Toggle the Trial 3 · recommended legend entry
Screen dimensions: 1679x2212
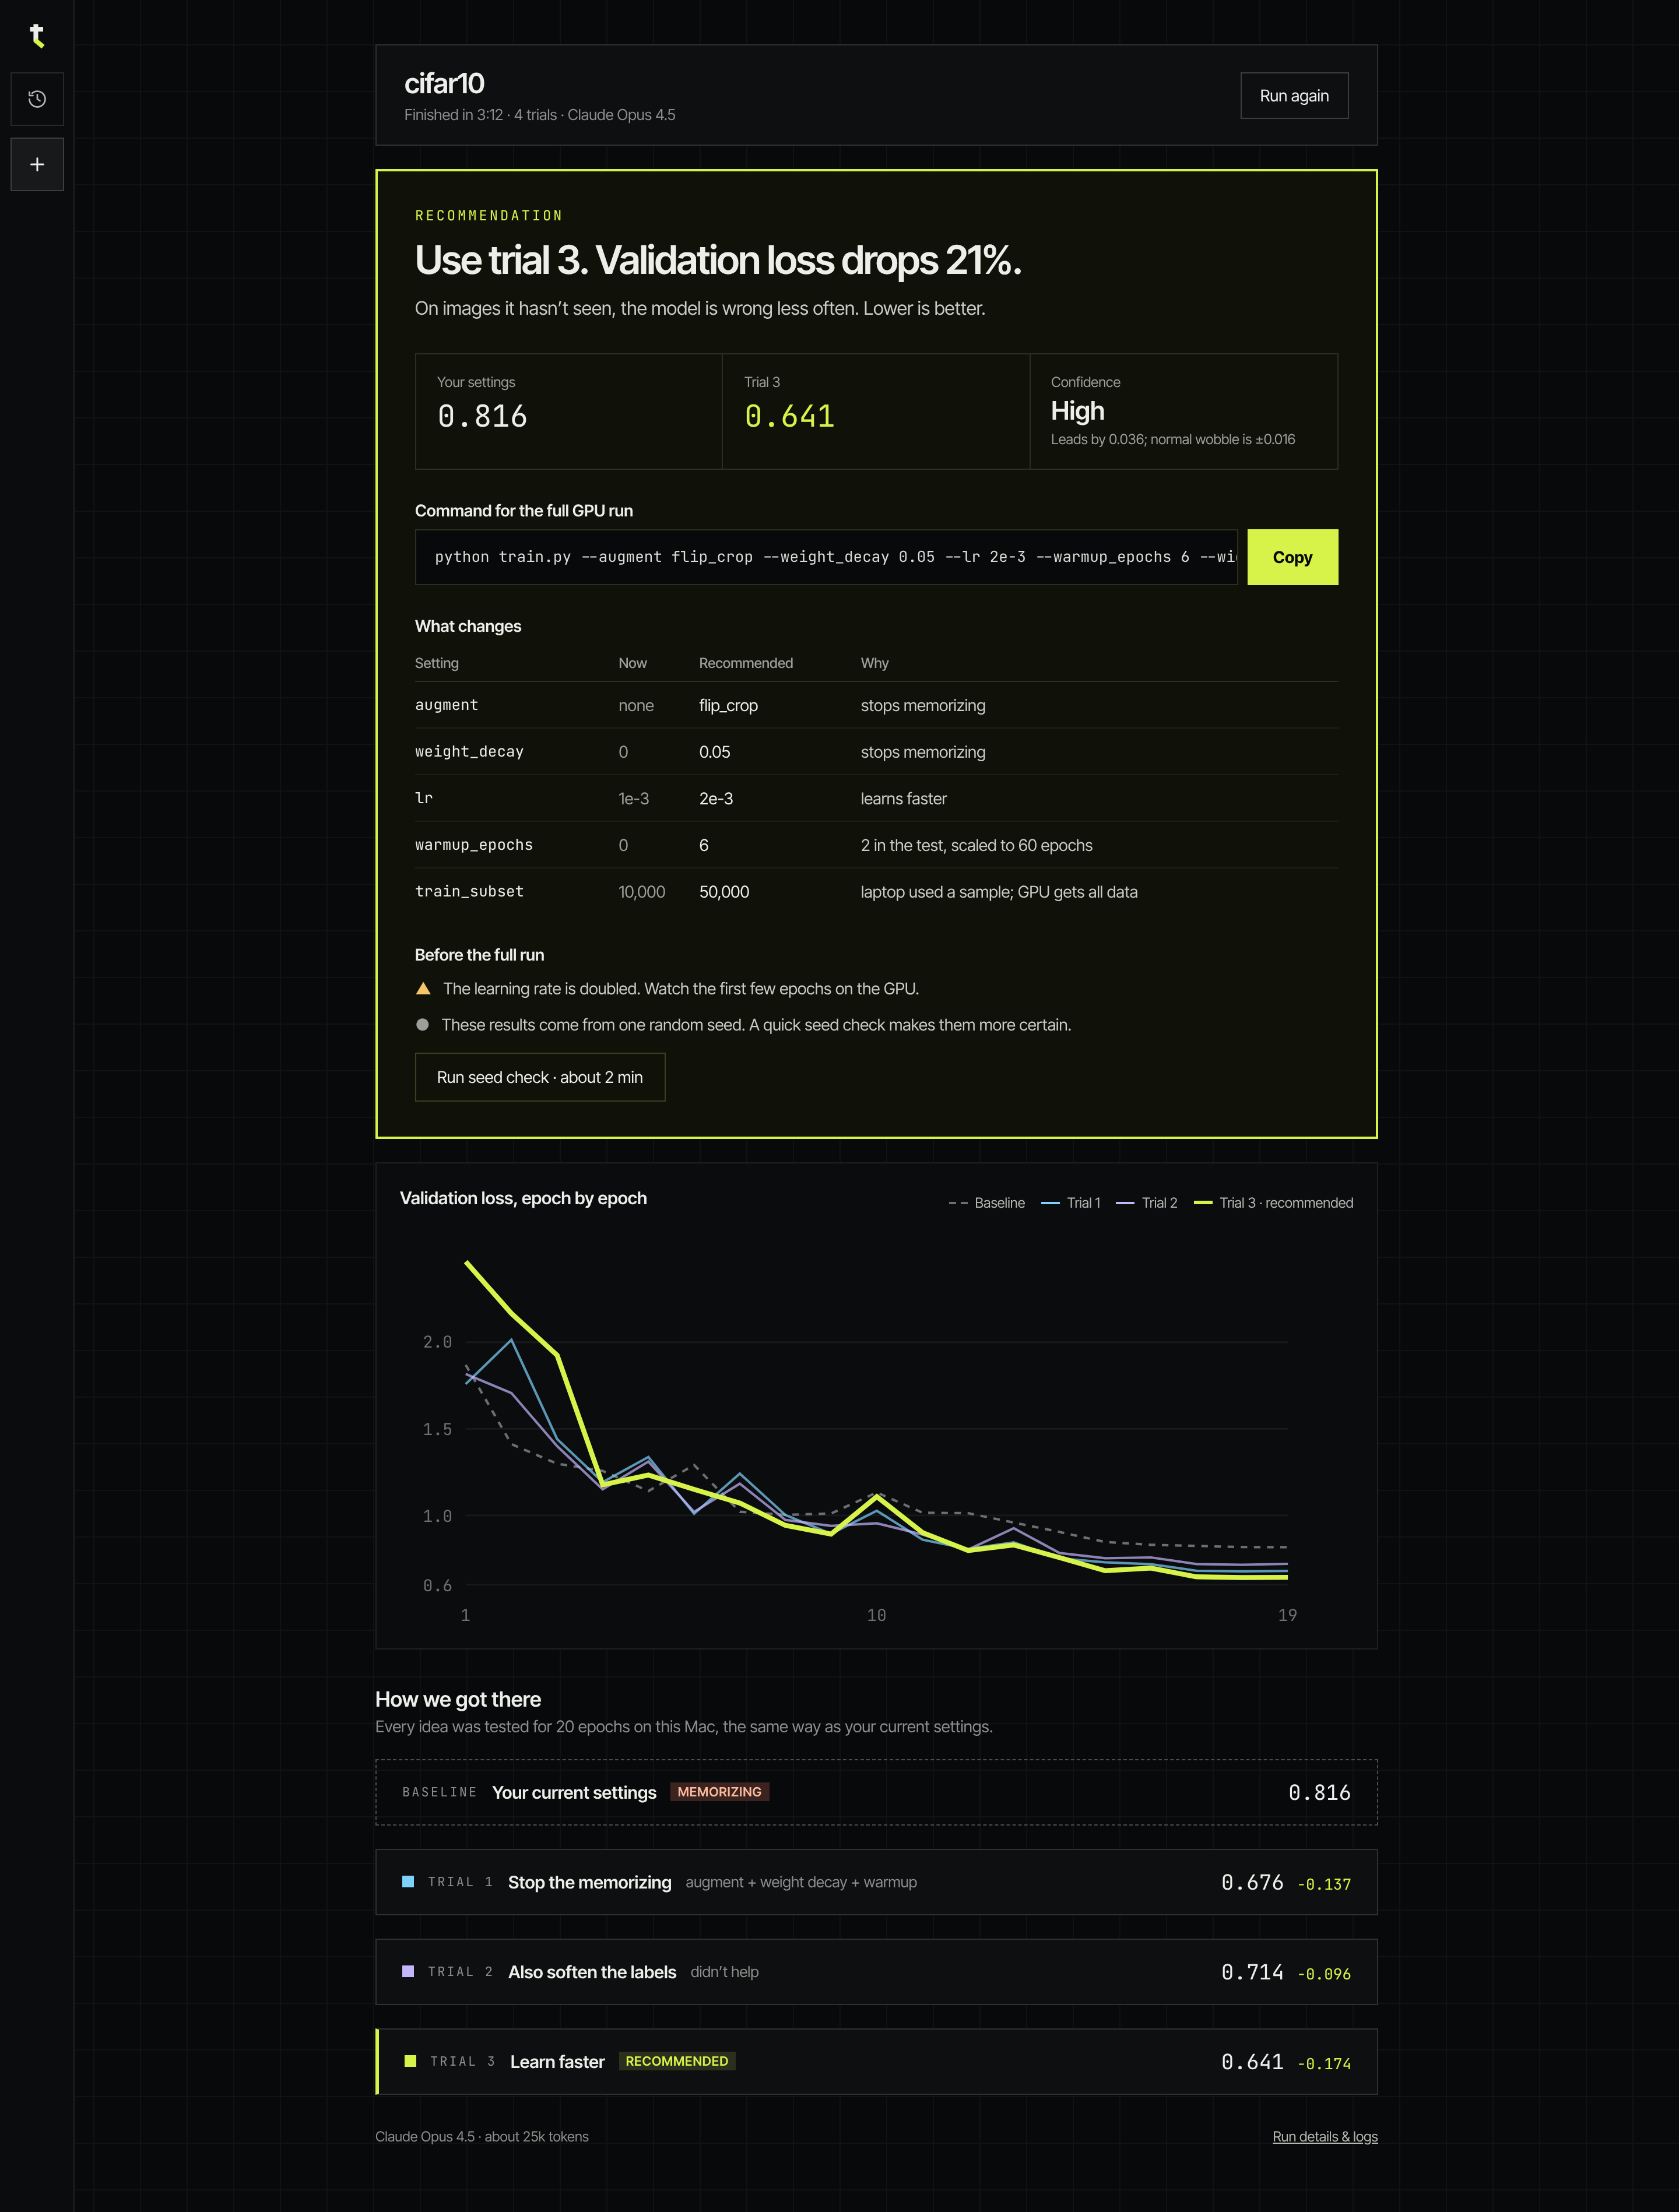[x=1274, y=1203]
